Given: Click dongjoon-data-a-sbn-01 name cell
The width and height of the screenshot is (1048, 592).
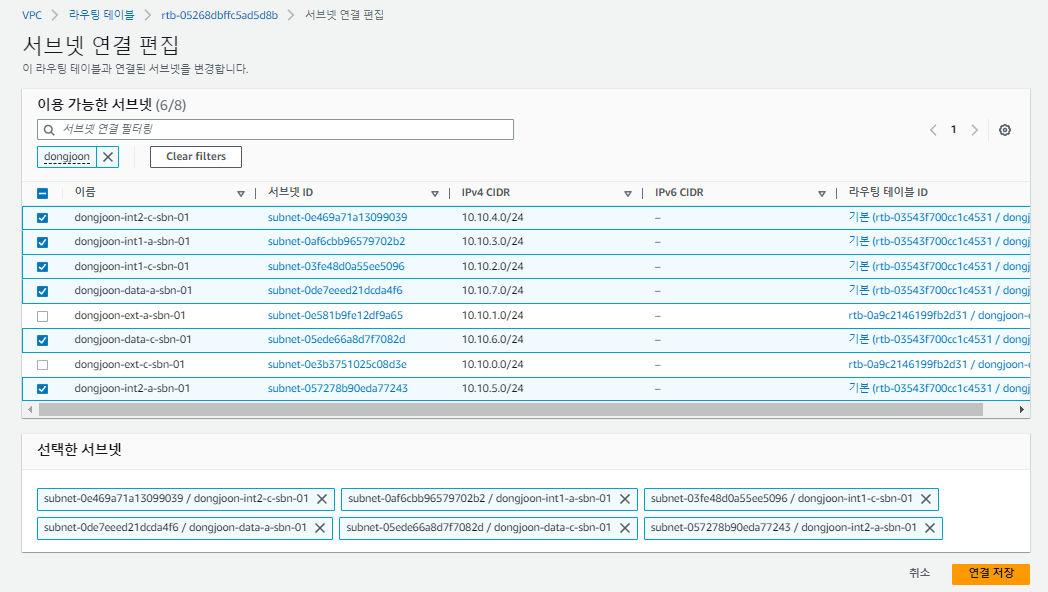Looking at the screenshot, I should coord(133,290).
